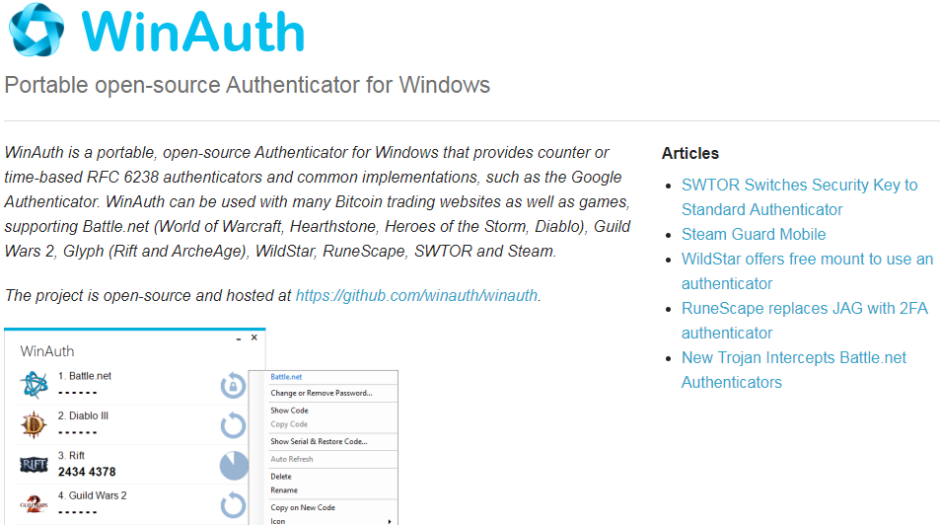
Task: Click the Articles heading
Action: coord(690,153)
